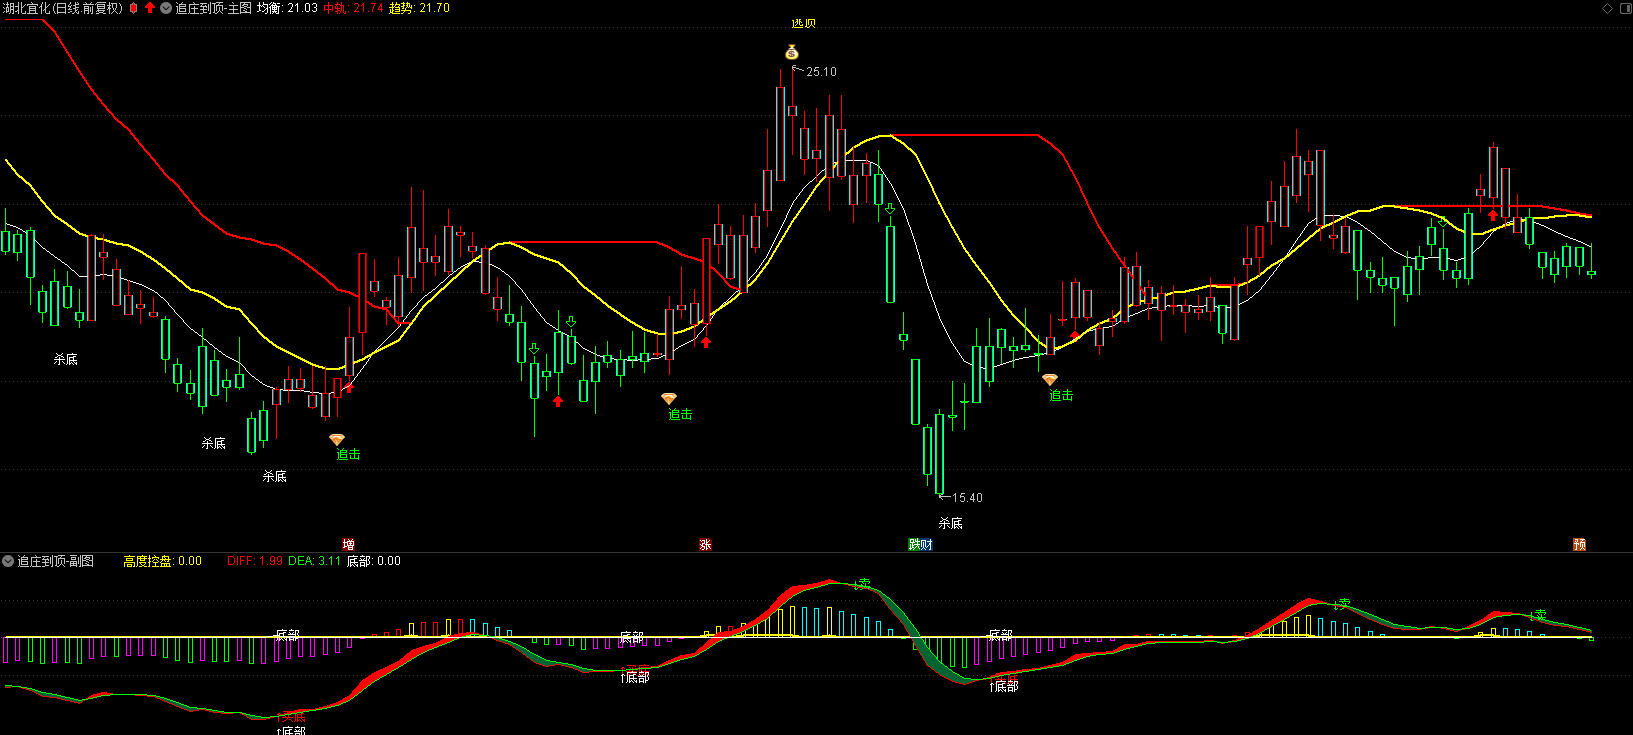Click the red up-arrow icon in the title bar

[x=150, y=8]
